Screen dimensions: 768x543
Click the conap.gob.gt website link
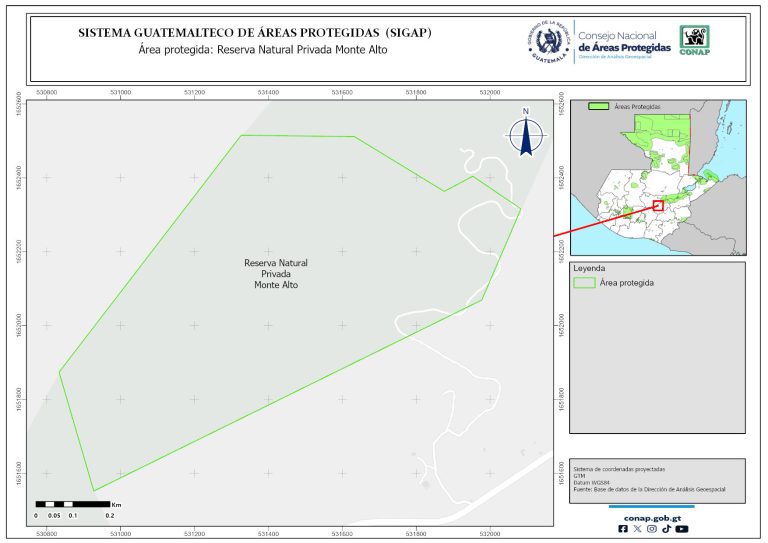pyautogui.click(x=653, y=517)
